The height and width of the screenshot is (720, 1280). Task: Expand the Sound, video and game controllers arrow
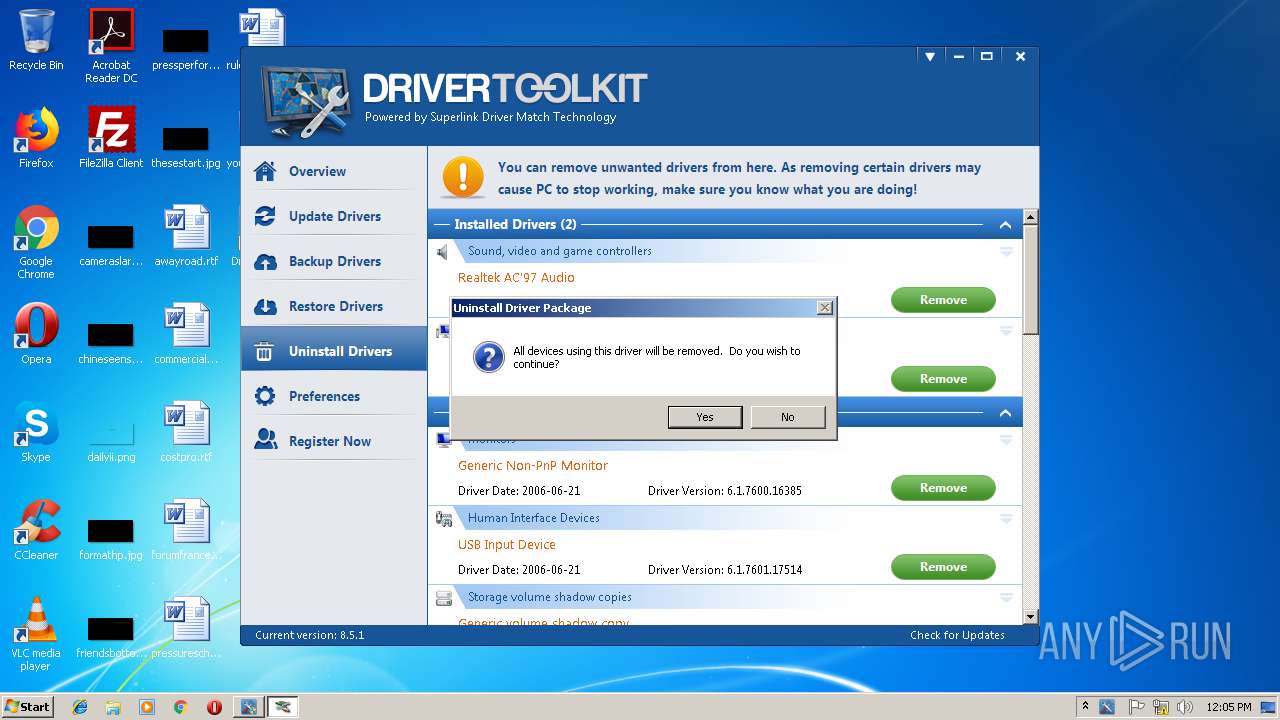pyautogui.click(x=1007, y=252)
